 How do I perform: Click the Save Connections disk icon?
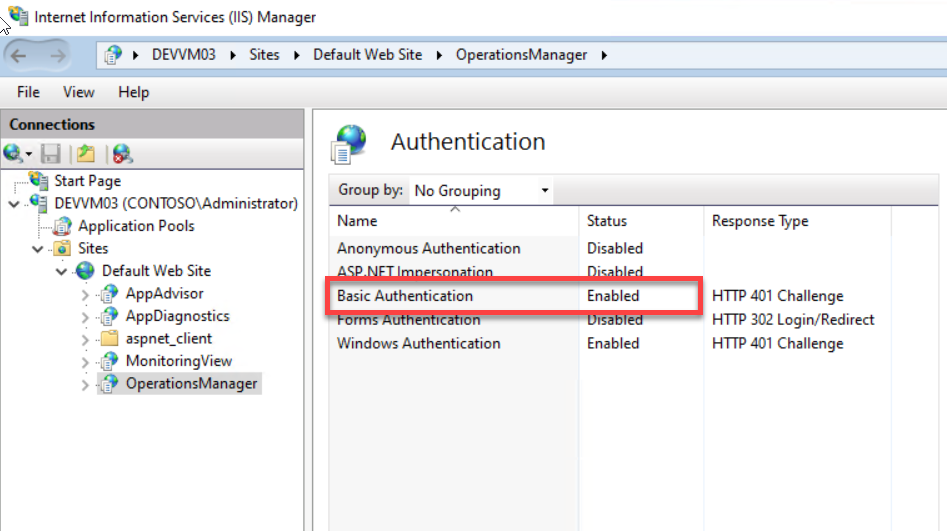(51, 154)
